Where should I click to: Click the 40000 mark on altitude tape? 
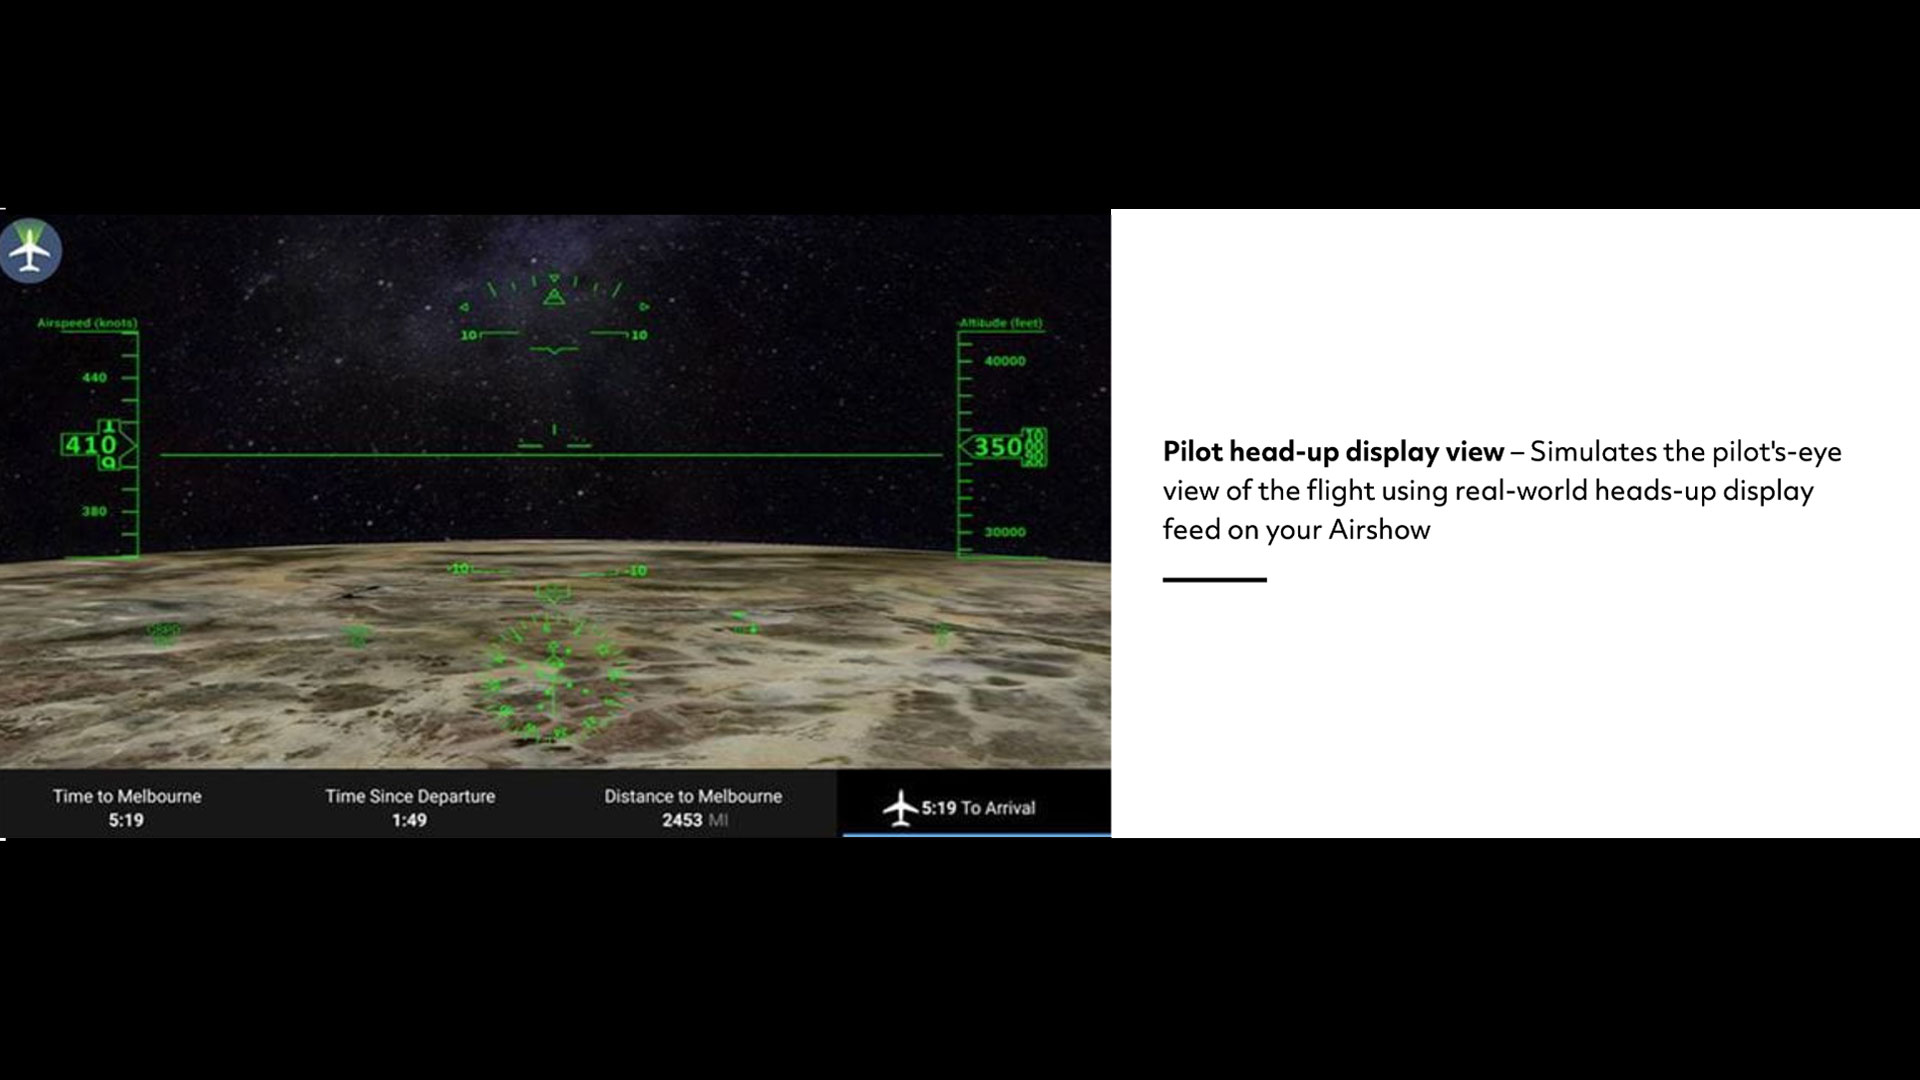click(x=1004, y=361)
